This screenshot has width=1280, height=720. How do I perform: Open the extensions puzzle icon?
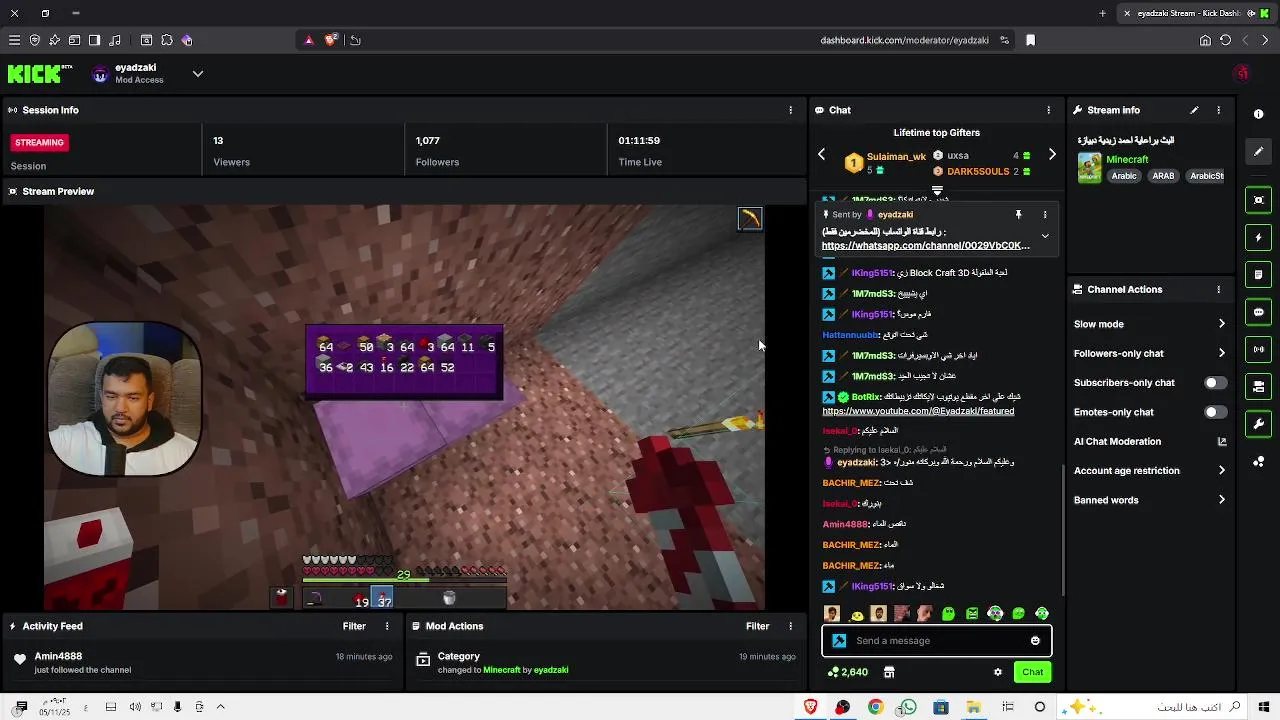coord(166,40)
